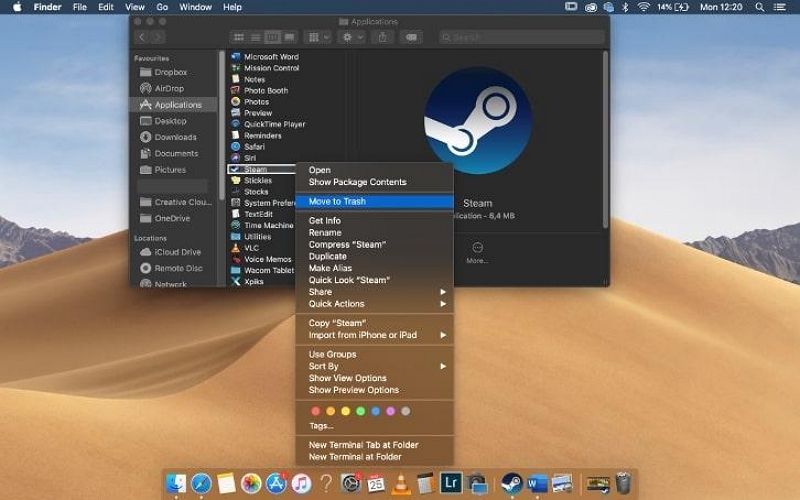The width and height of the screenshot is (800, 500).
Task: Switch Finder to list view
Action: coord(256,37)
